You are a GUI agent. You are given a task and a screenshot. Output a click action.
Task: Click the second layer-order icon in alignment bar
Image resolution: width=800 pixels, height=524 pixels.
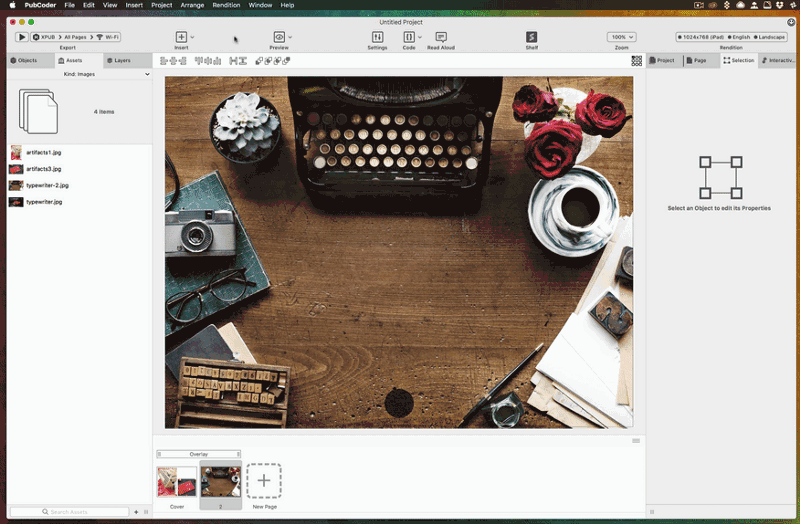tap(268, 61)
